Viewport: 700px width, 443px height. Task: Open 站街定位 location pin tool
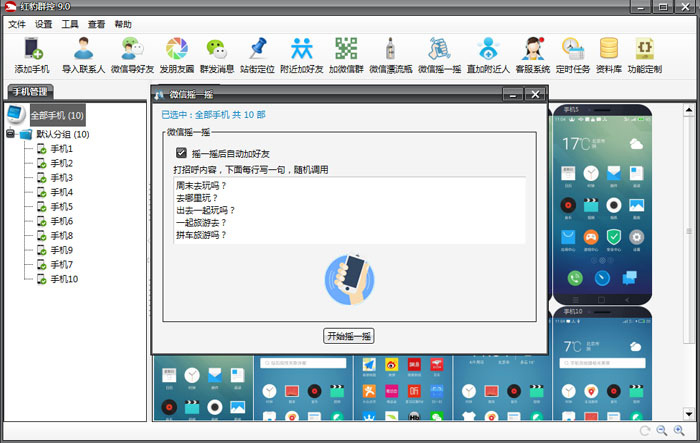point(257,55)
